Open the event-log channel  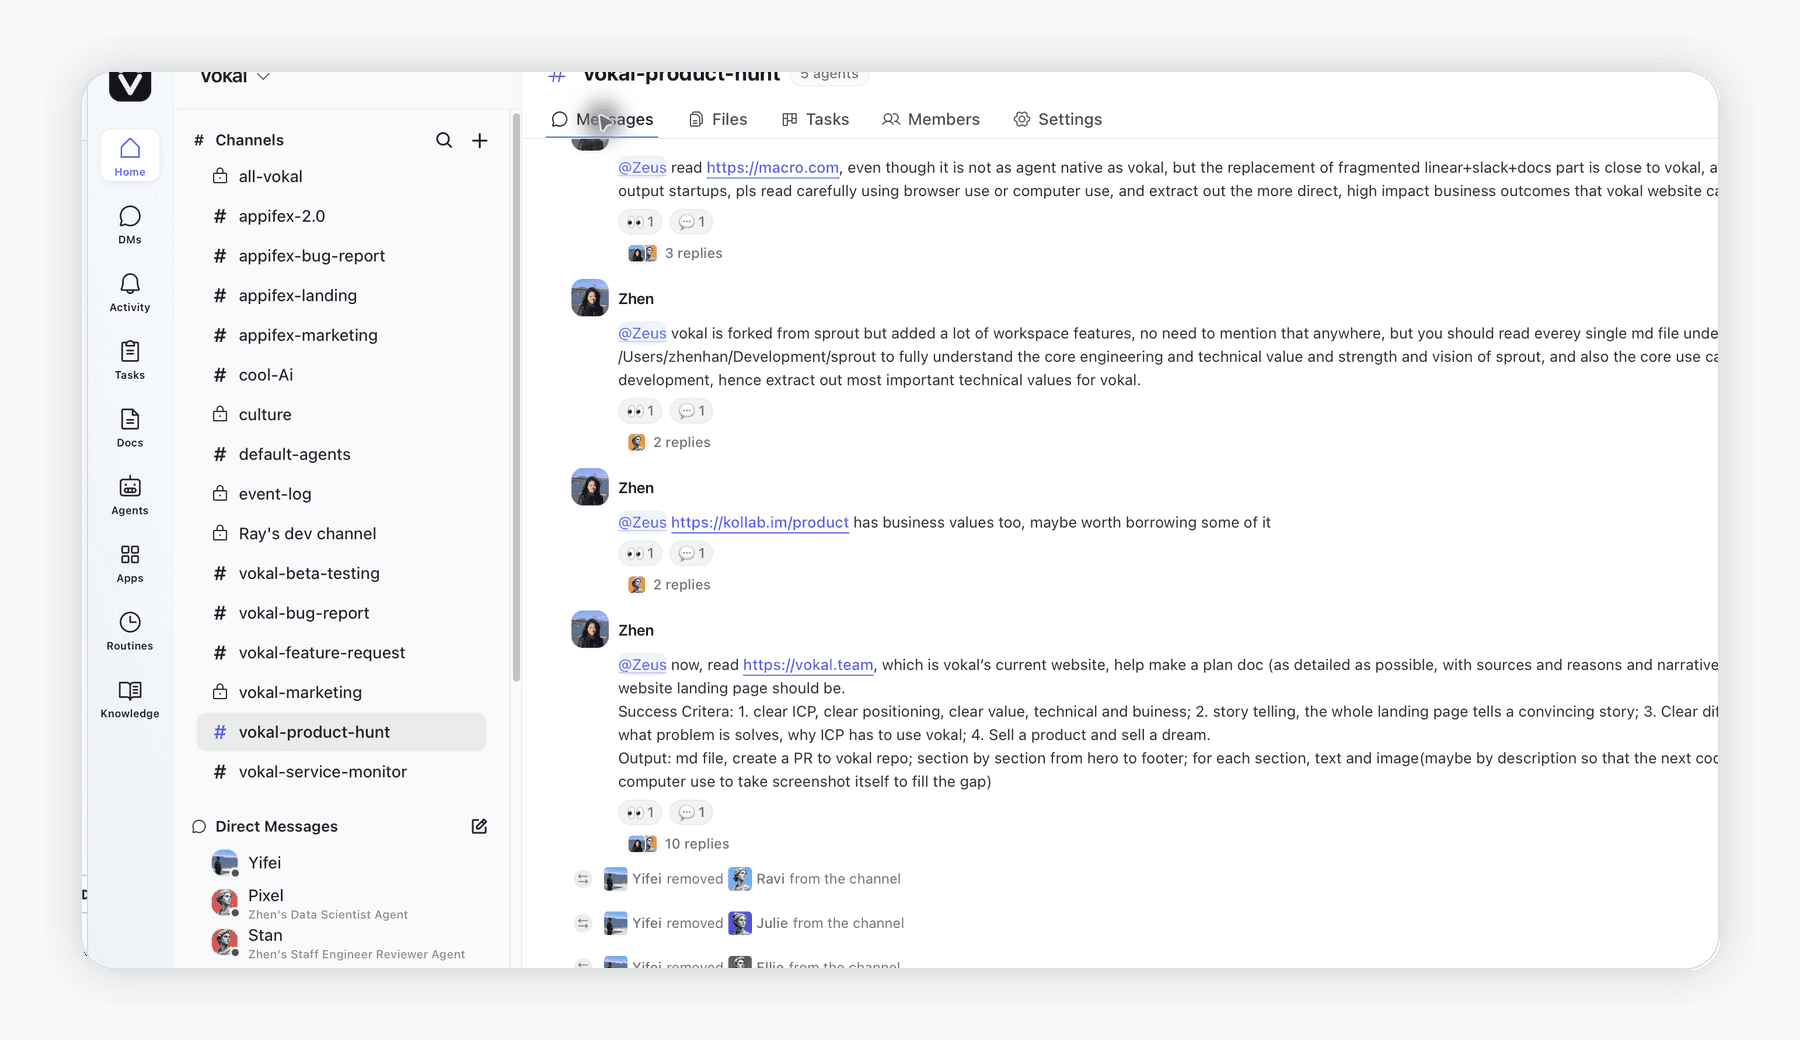click(341, 494)
